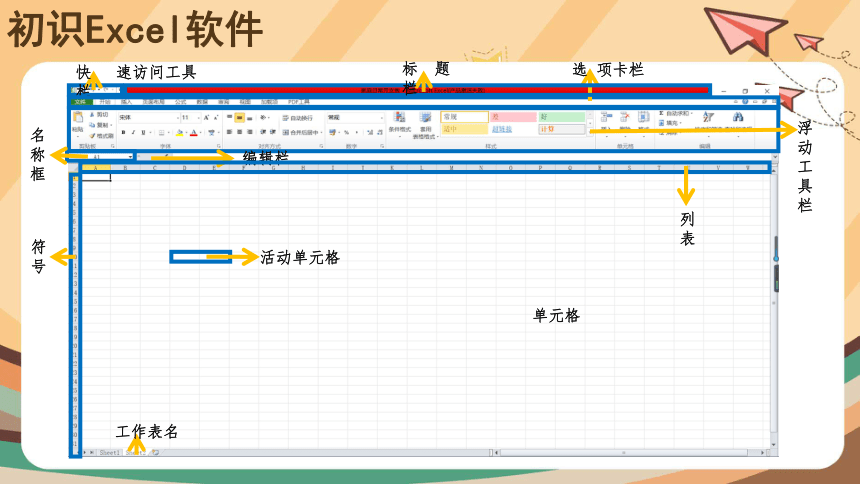
Task: Click the Accounting Number Format icon
Action: (x=332, y=132)
